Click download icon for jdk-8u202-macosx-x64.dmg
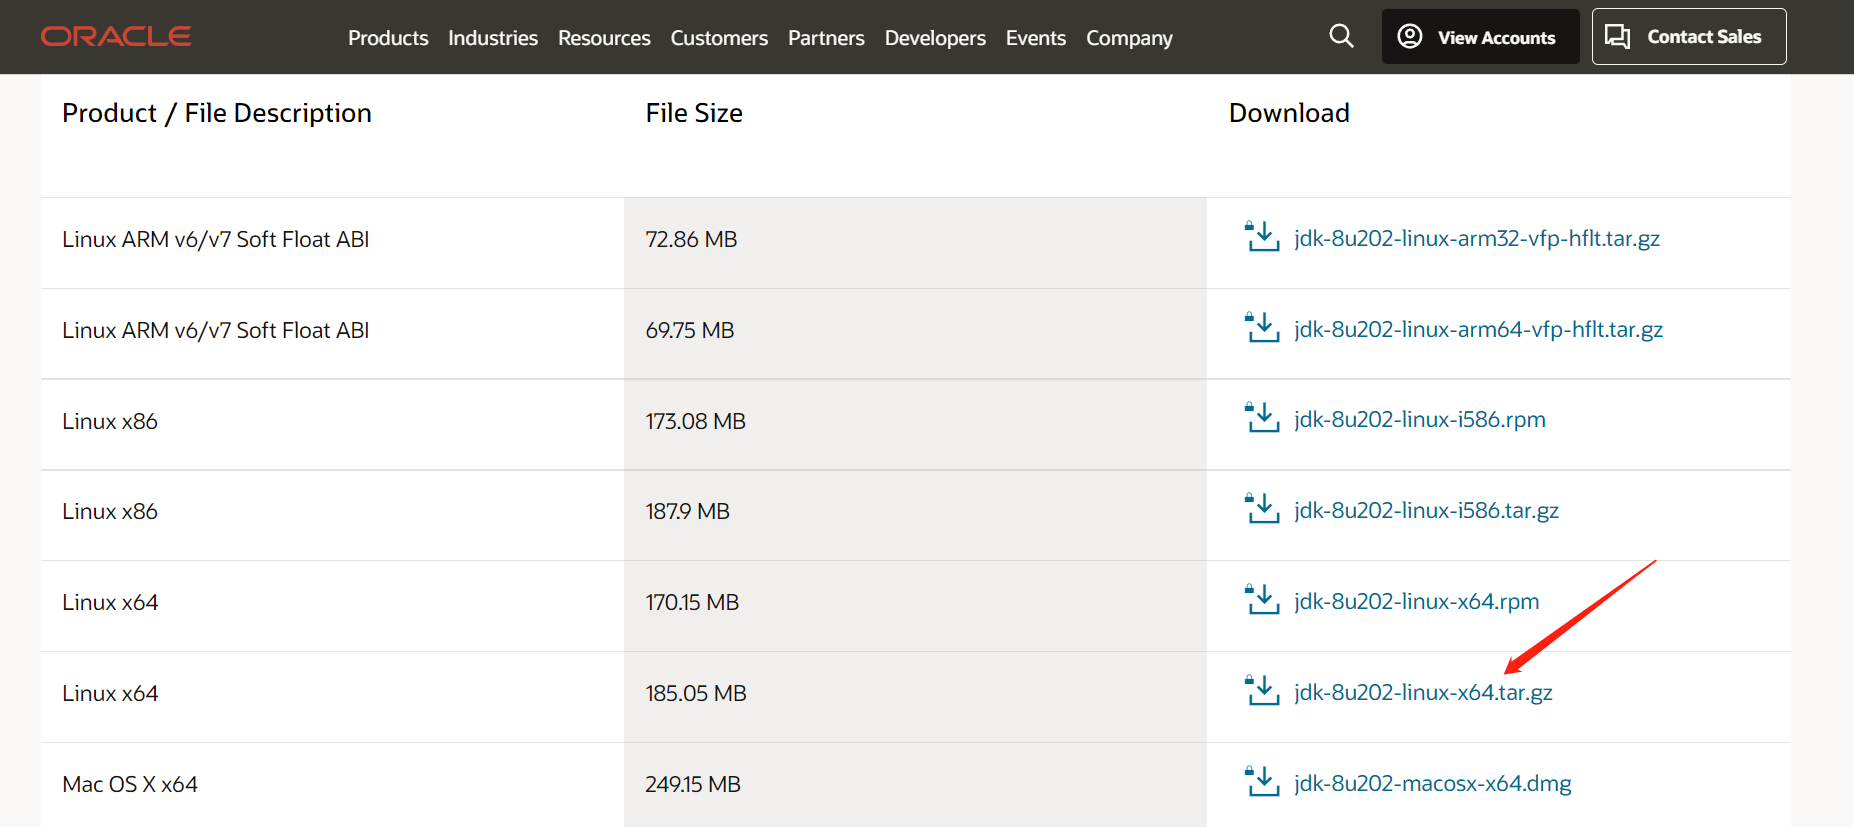 [x=1262, y=782]
